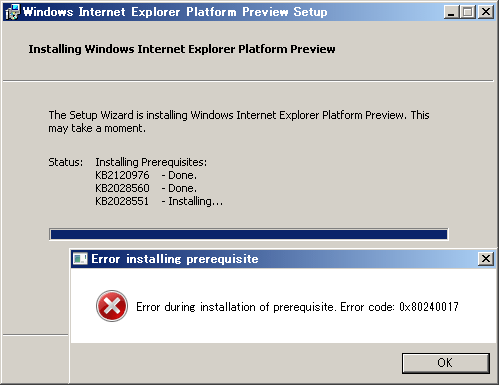Click the KB2120976 Done status line

[x=146, y=175]
